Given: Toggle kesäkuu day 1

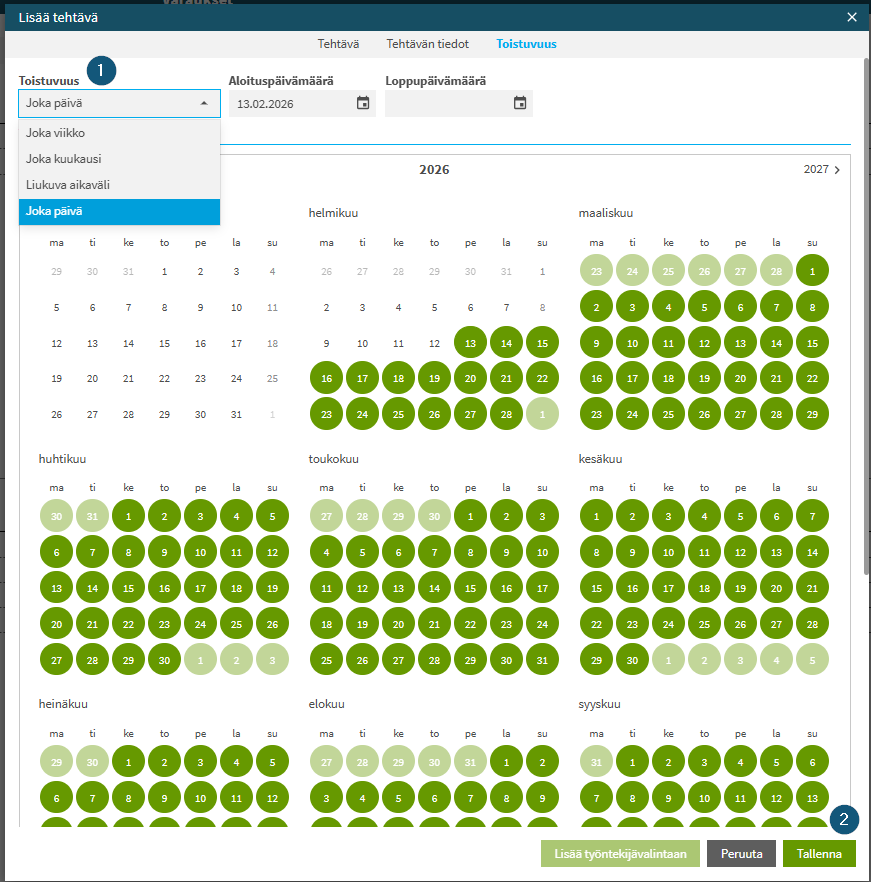Looking at the screenshot, I should [x=596, y=516].
